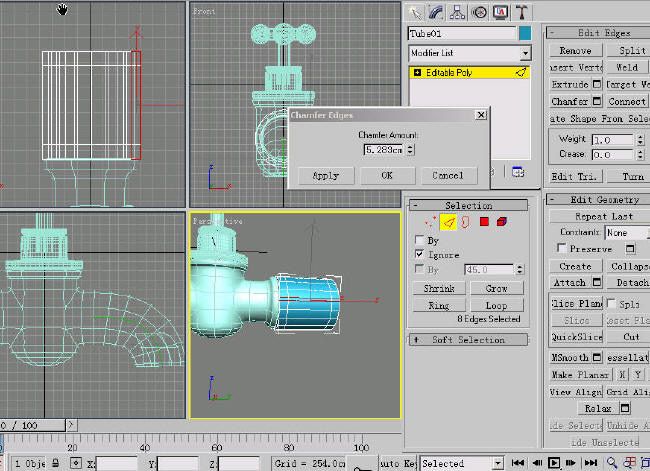The height and width of the screenshot is (471, 650).
Task: Click Apply in Chamfer Edges dialog
Action: pyautogui.click(x=326, y=175)
